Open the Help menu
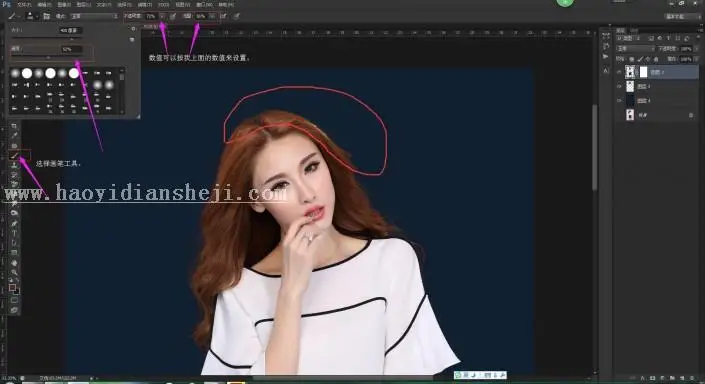This screenshot has width=705, height=384. pos(226,4)
